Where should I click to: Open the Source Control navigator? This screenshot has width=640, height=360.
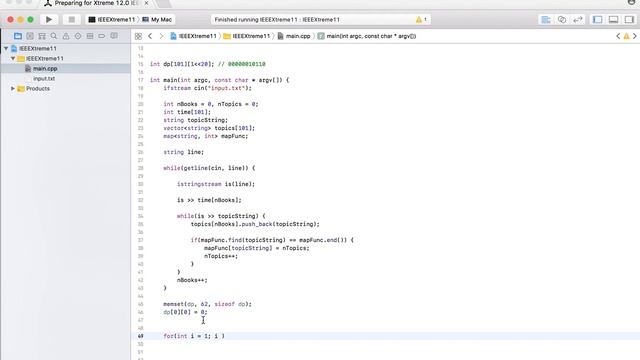(x=30, y=36)
